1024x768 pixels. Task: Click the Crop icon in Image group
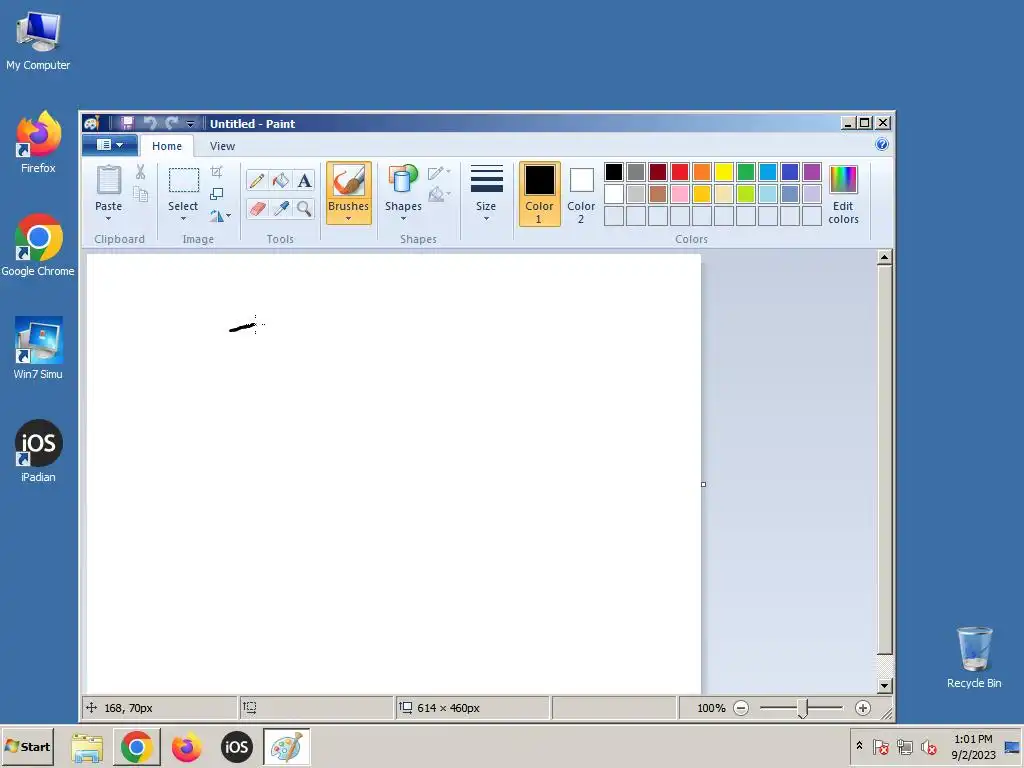click(217, 172)
